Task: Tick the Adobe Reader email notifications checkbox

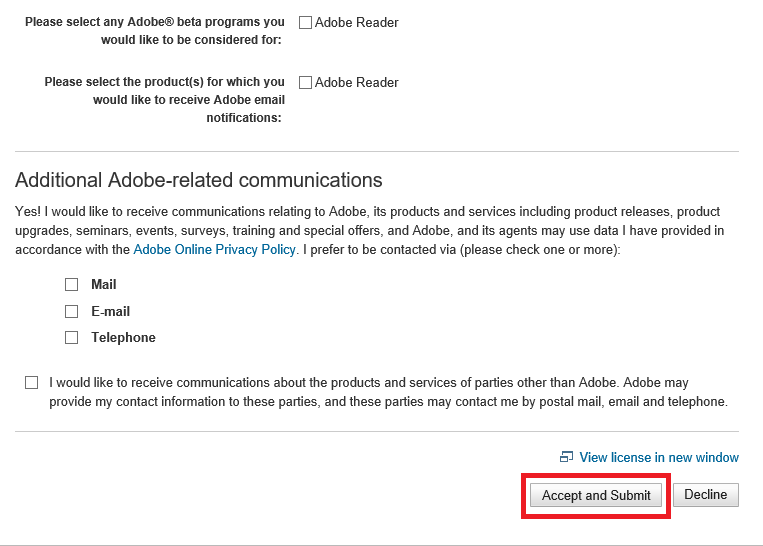Action: tap(306, 83)
